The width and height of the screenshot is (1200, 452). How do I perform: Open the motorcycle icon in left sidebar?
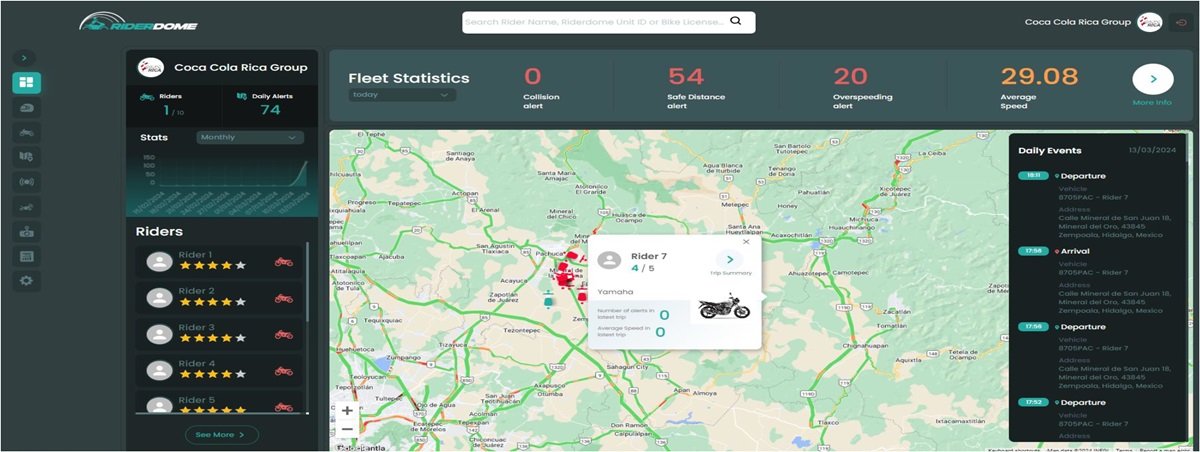[x=26, y=132]
